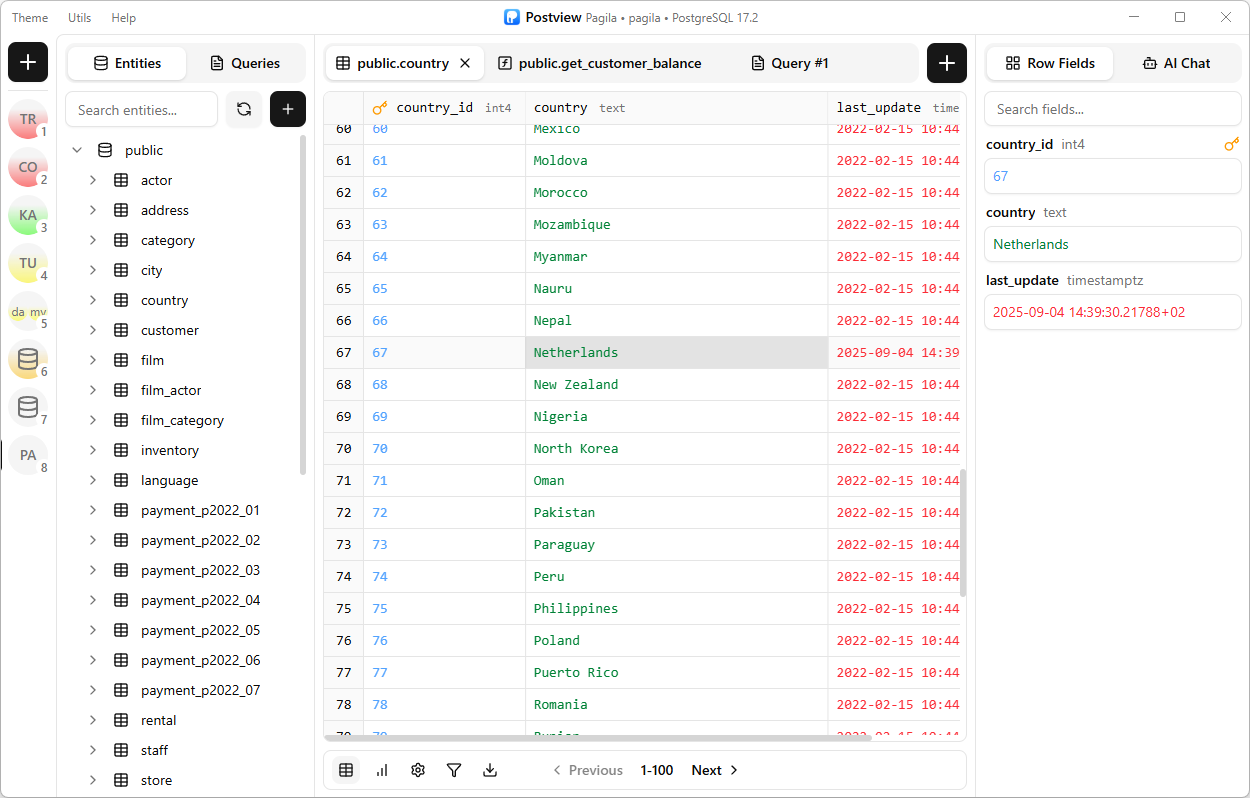Screen dimensions: 1250x798
Task: Click the Search fields input
Action: click(1112, 109)
